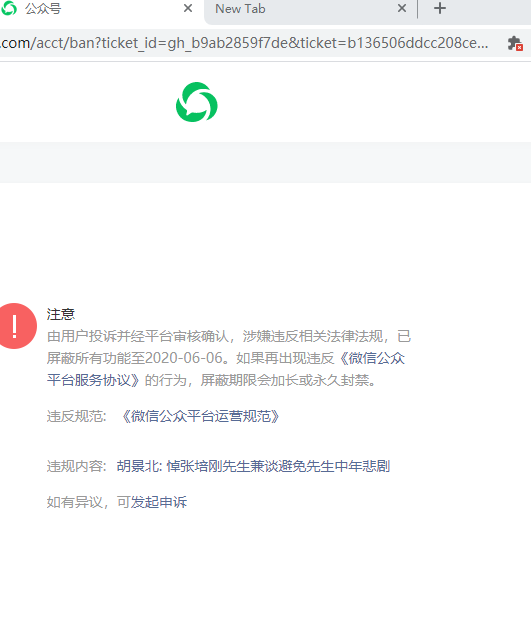Image resolution: width=531 pixels, height=637 pixels.
Task: Switch to the New Tab tab
Action: click(x=309, y=9)
